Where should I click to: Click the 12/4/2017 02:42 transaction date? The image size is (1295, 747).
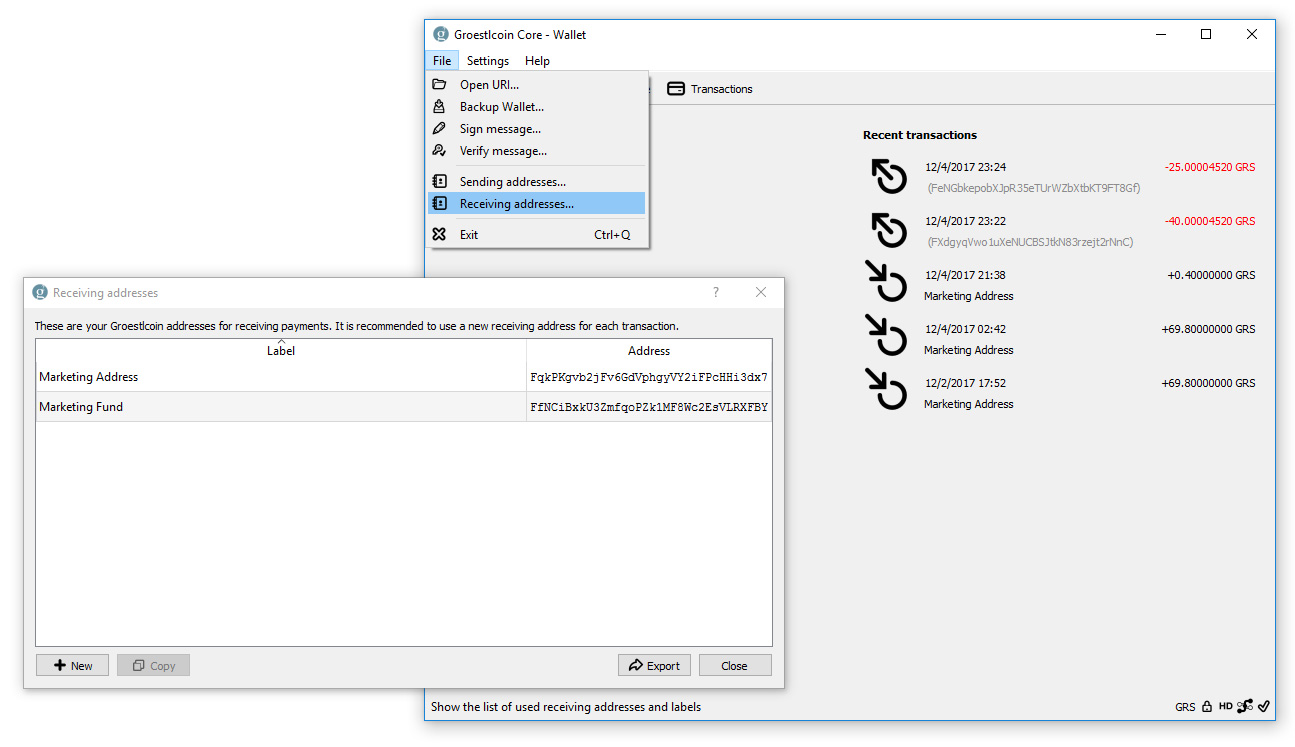(x=965, y=329)
